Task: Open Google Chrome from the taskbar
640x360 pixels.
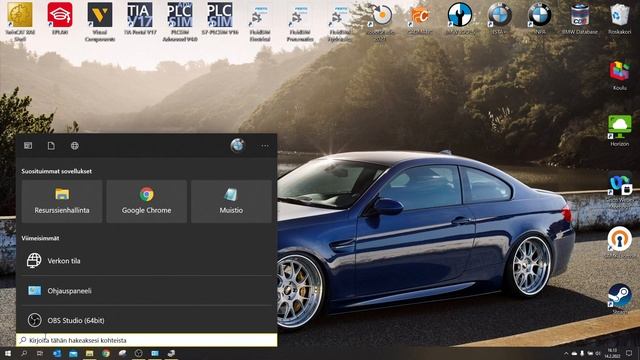Action: click(106, 353)
